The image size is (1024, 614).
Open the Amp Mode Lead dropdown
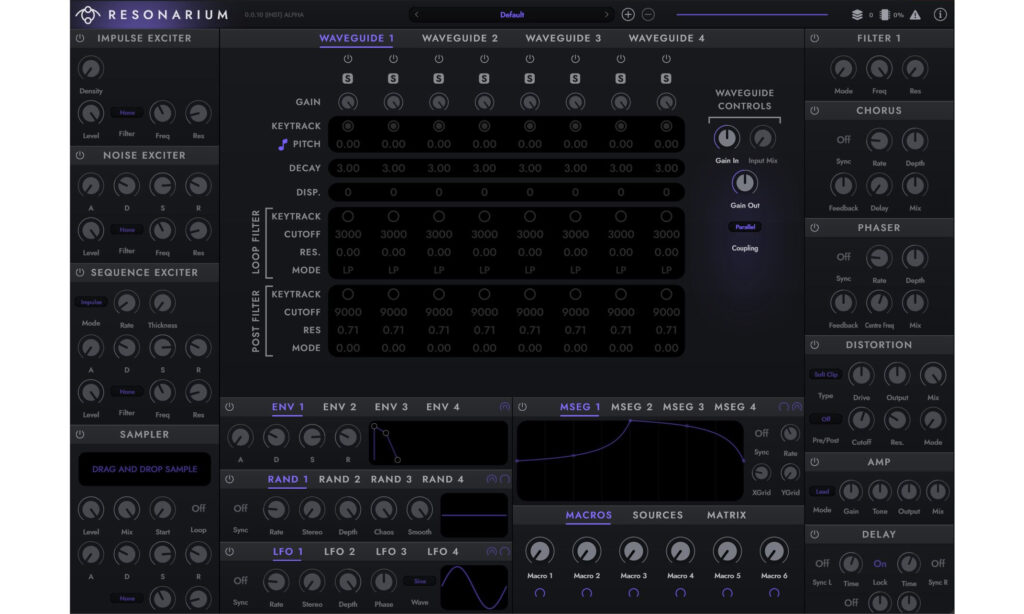pos(822,492)
